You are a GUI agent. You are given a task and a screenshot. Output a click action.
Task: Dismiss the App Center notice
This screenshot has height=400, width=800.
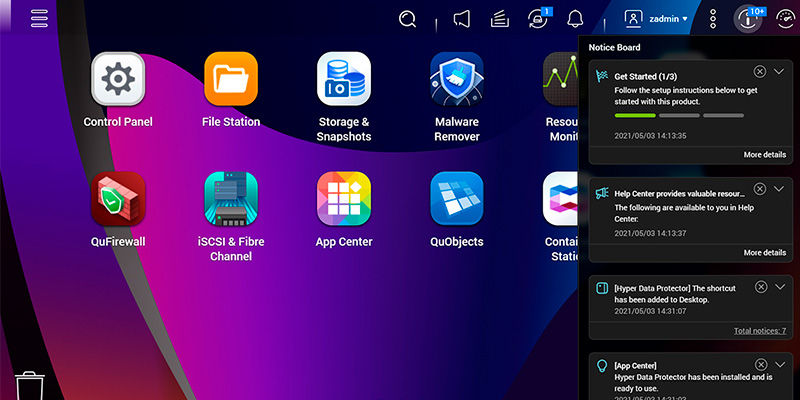point(761,365)
